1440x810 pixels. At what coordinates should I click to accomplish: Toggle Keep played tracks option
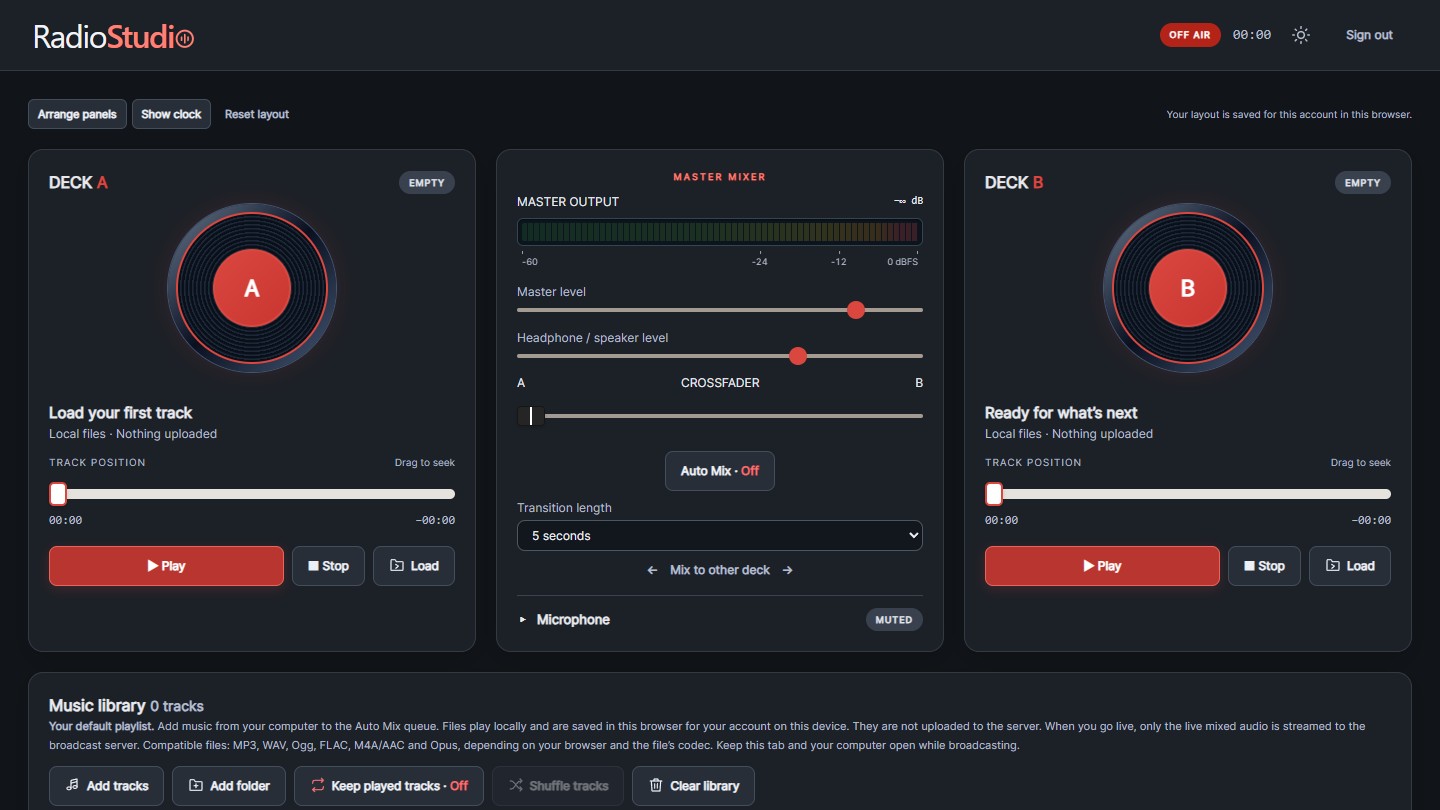[x=389, y=786]
